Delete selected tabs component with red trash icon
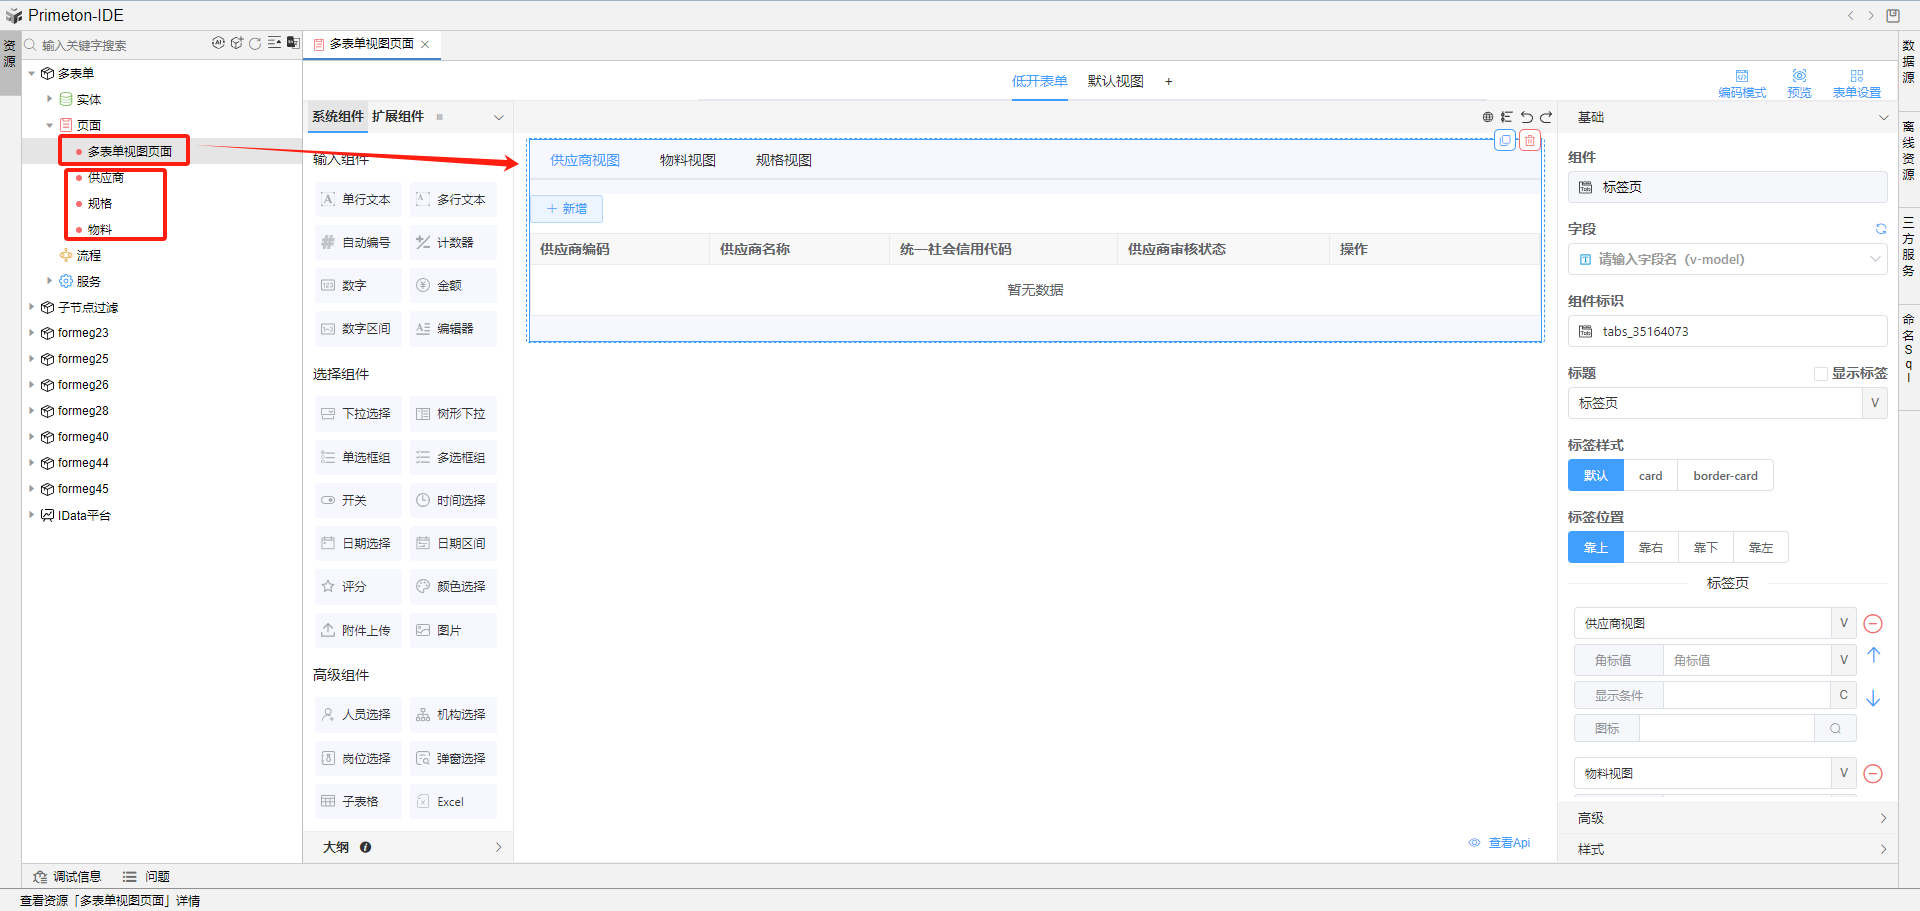Screen dimensions: 1920x911 (x=1529, y=141)
